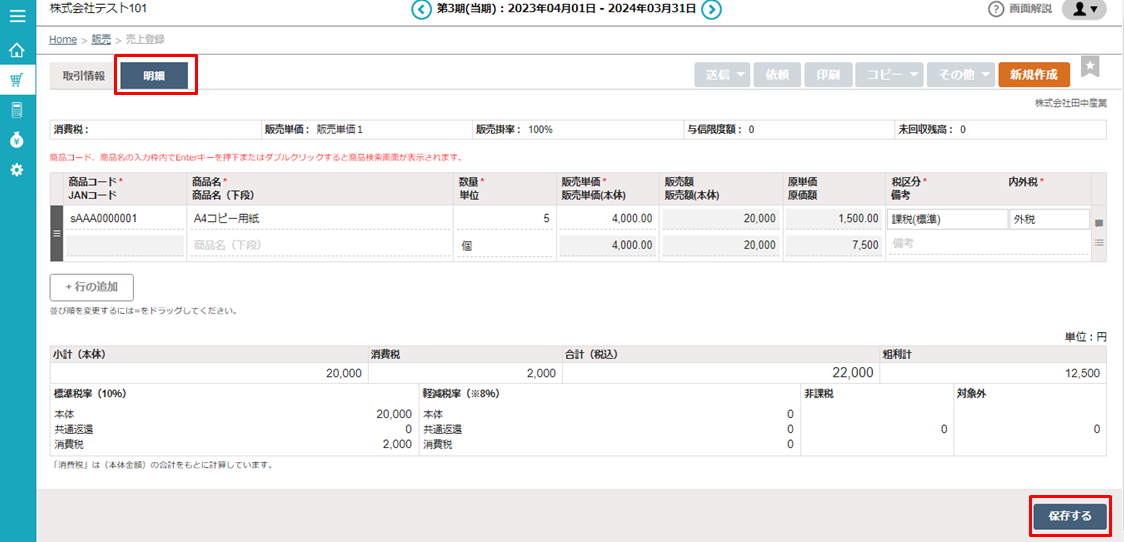Go to Home via sidebar house icon
This screenshot has height=542, width=1124.
[17, 50]
